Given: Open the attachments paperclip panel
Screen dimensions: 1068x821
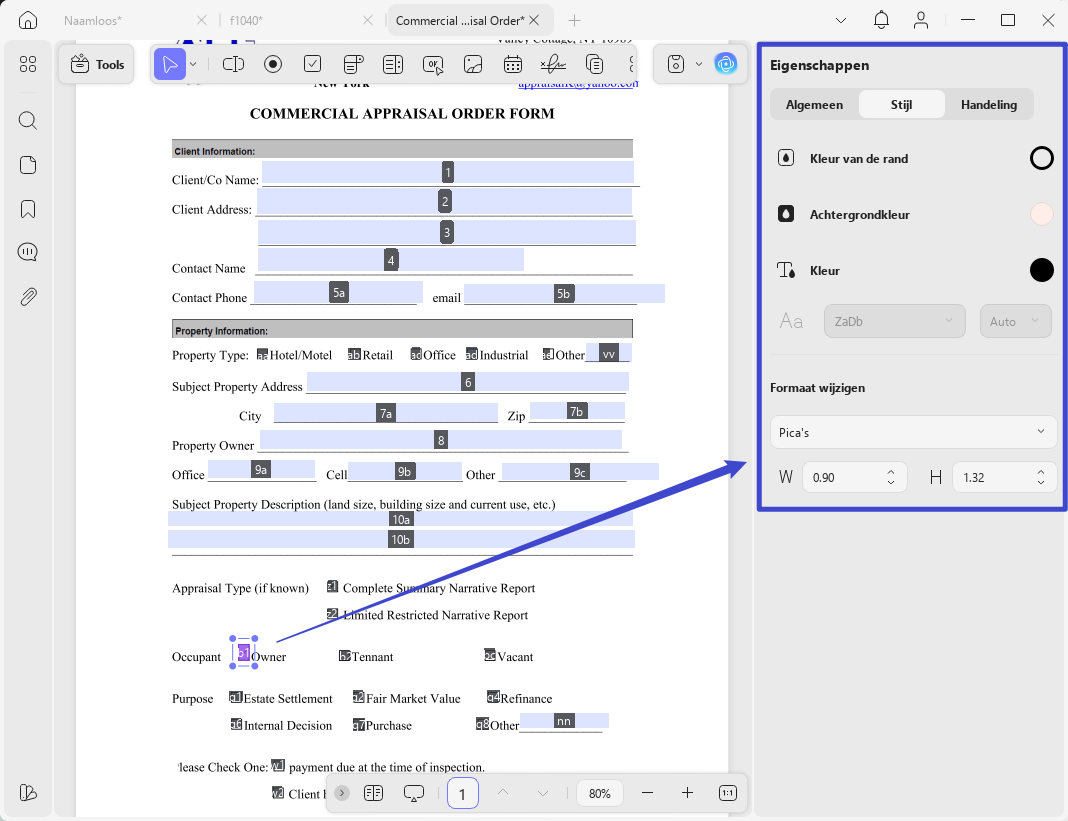Looking at the screenshot, I should 28,297.
